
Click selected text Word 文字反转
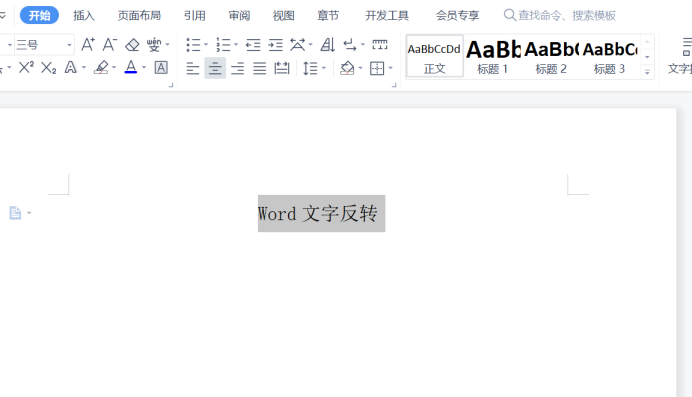(x=322, y=213)
